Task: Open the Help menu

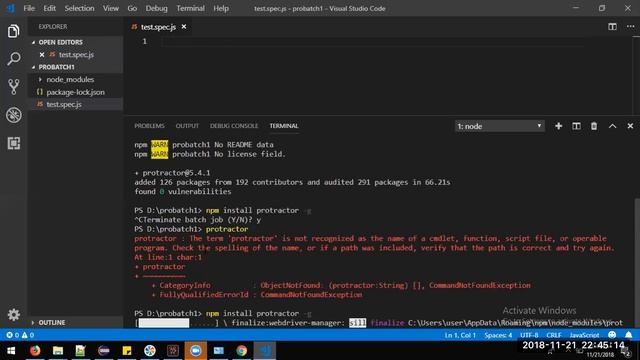Action: (221, 8)
